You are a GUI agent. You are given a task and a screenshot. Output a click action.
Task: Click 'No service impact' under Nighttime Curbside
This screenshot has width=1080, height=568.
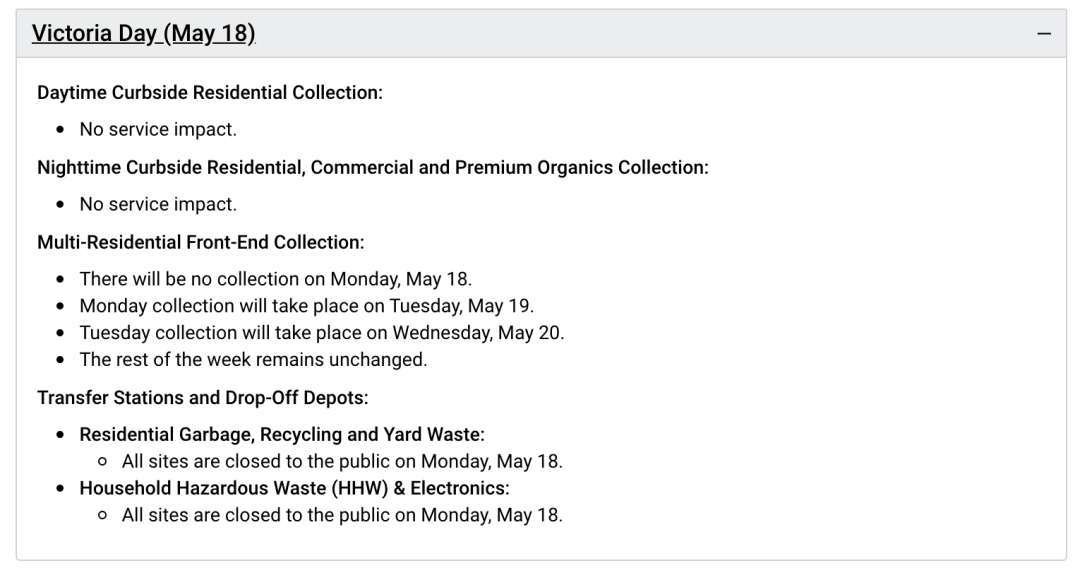pos(158,204)
